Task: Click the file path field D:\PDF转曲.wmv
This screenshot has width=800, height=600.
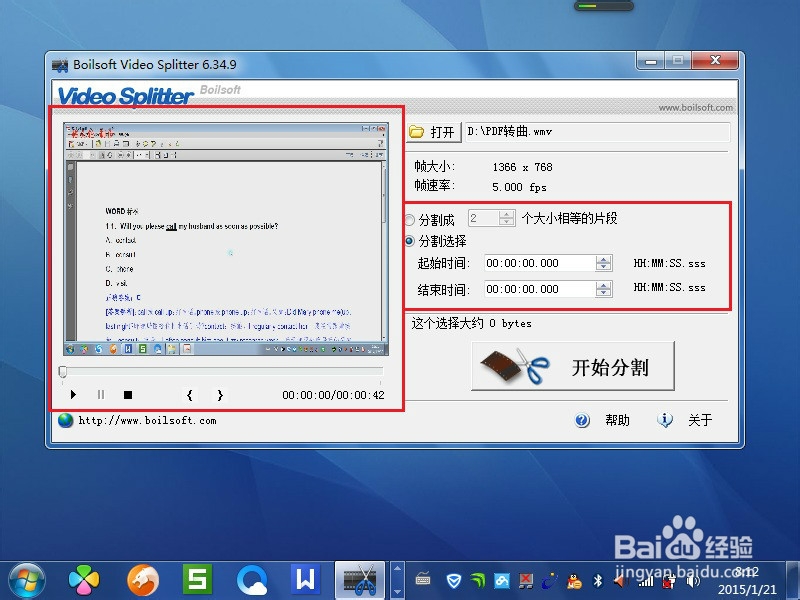Action: [597, 132]
